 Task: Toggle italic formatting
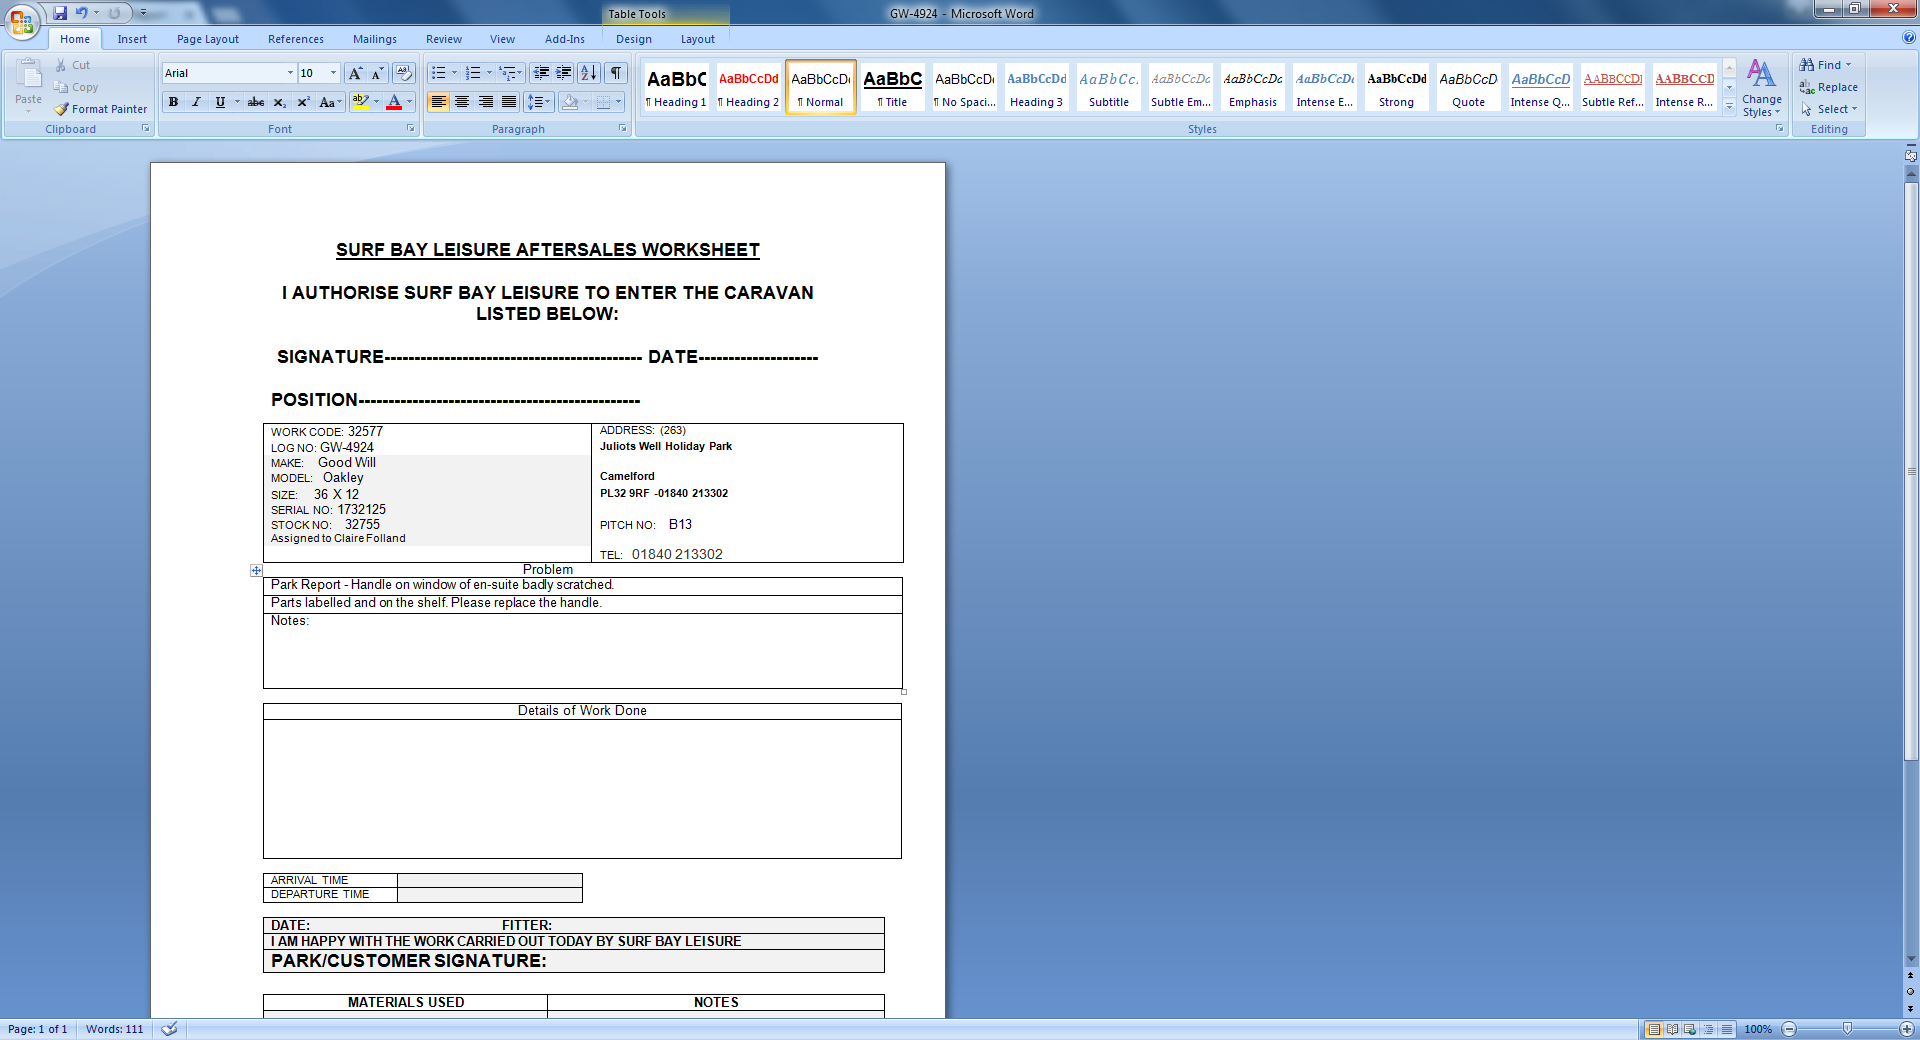point(196,102)
